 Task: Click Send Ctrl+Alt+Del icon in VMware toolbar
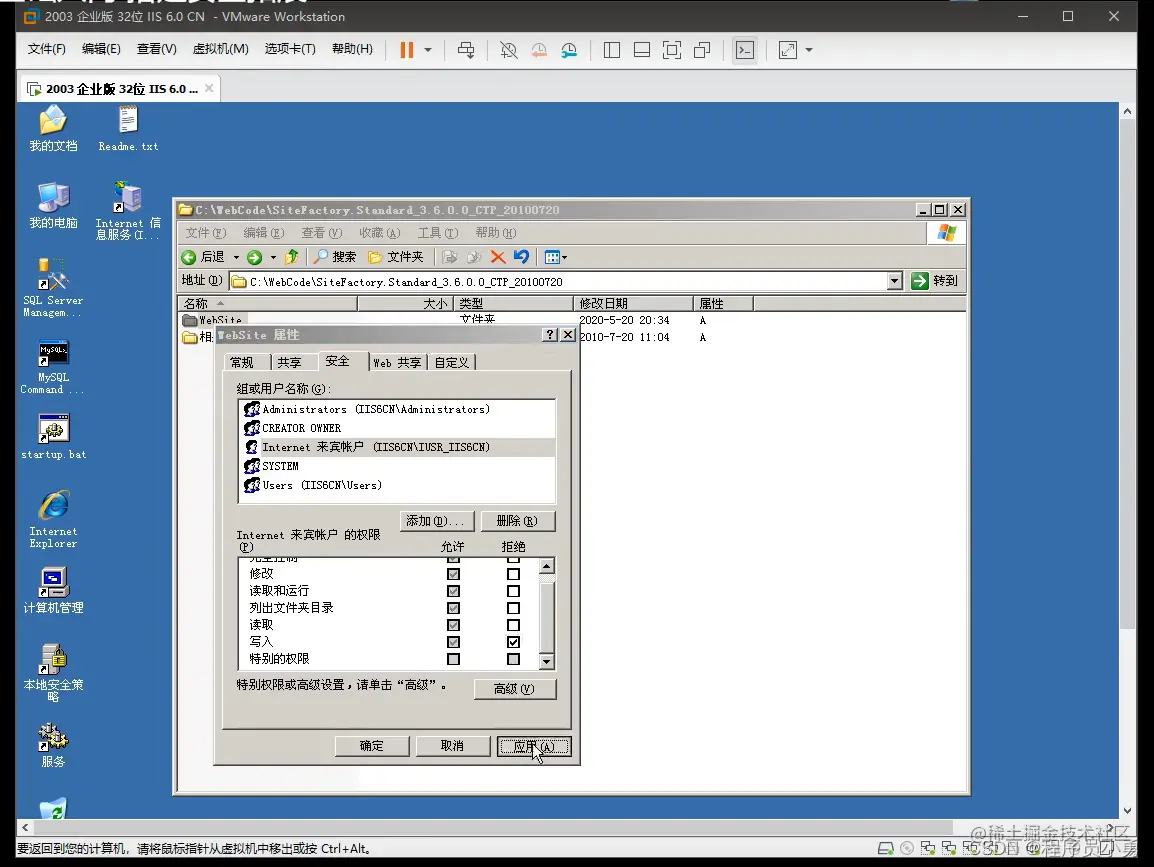466,50
